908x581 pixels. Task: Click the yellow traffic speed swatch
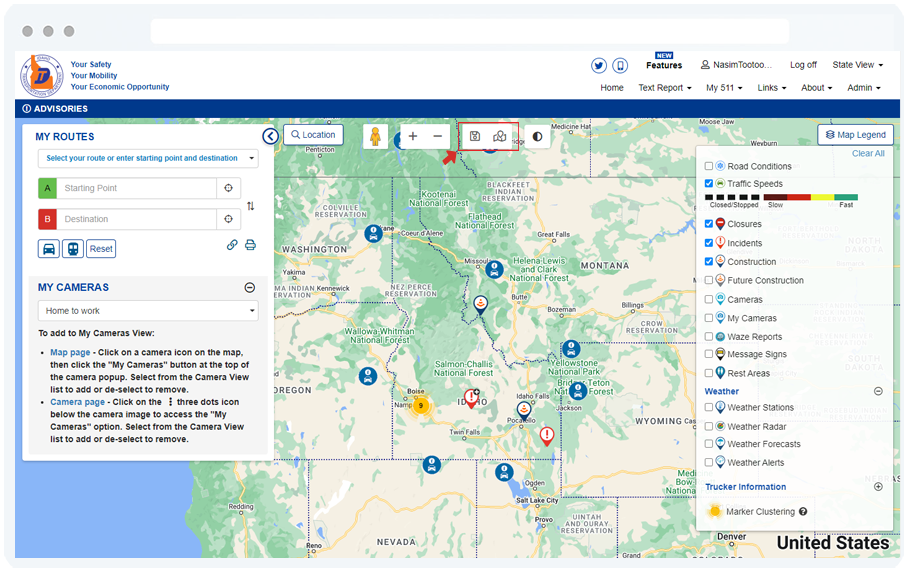pyautogui.click(x=822, y=198)
